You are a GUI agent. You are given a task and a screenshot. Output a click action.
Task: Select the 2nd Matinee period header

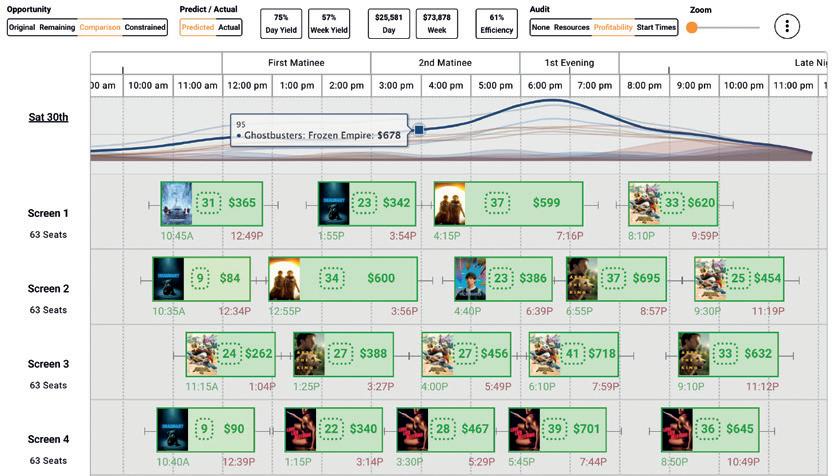445,63
